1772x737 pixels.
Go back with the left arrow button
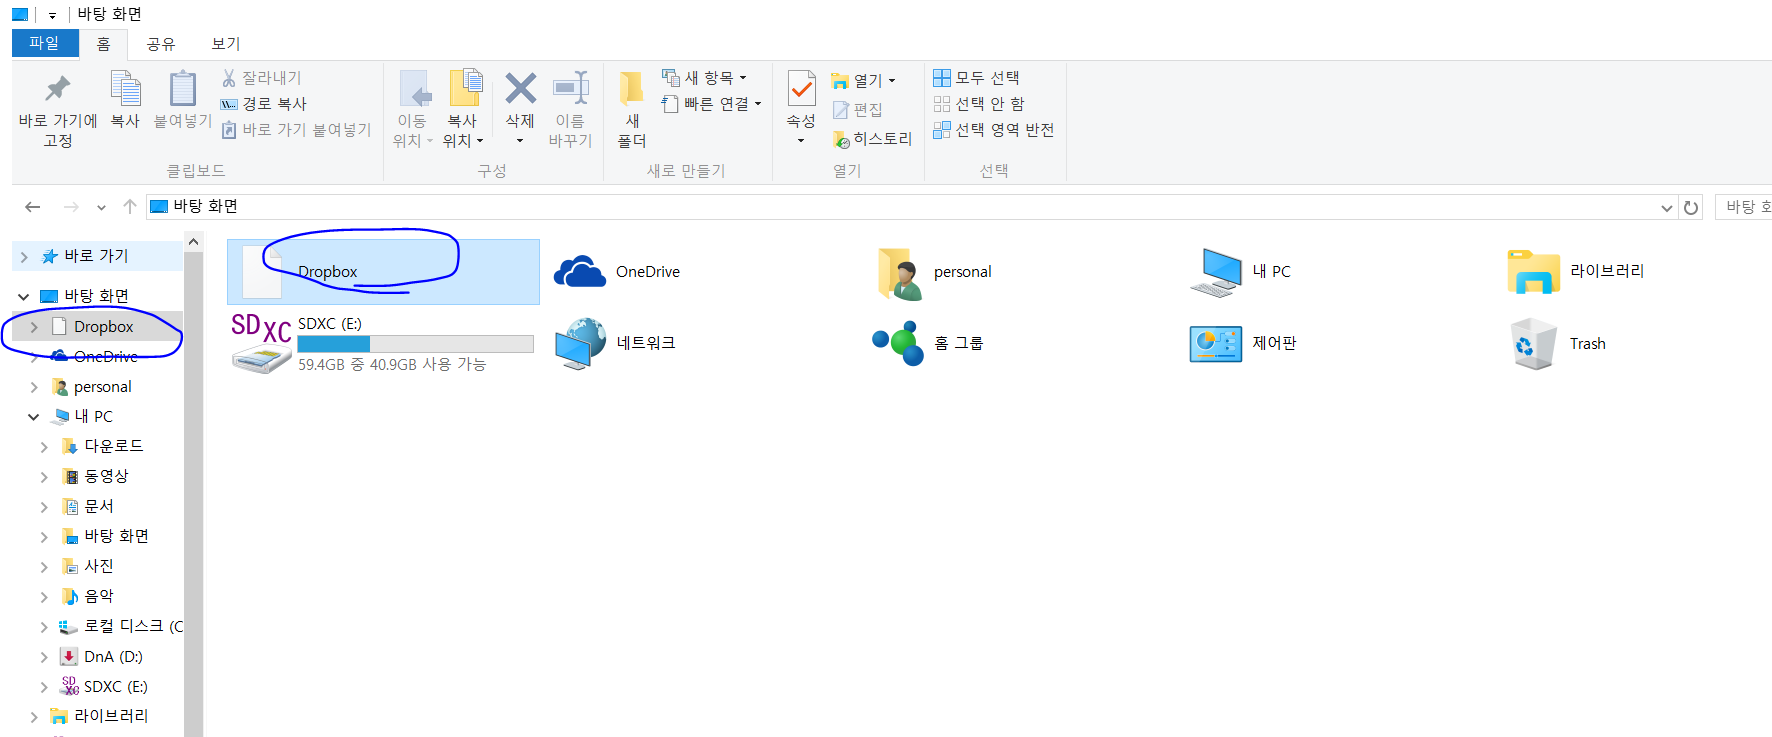[x=33, y=207]
